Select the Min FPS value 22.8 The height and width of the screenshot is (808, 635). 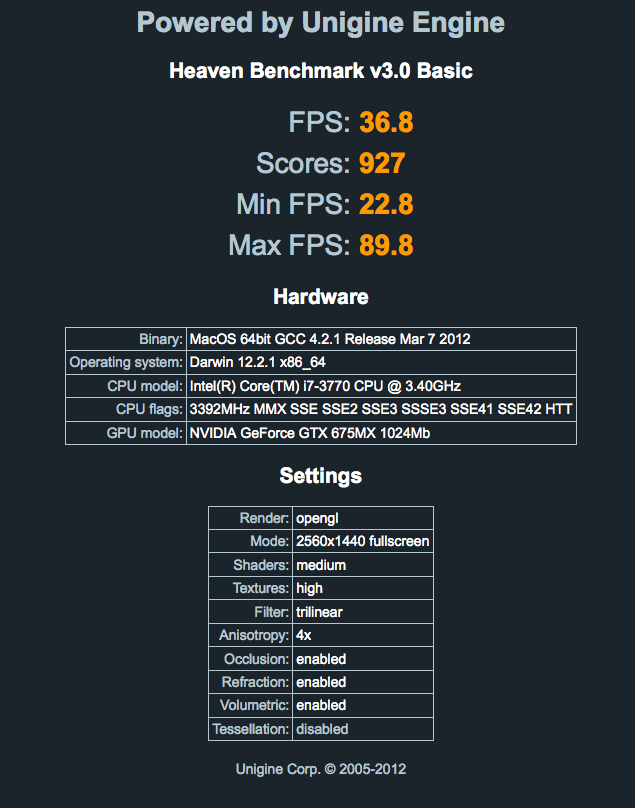click(386, 204)
